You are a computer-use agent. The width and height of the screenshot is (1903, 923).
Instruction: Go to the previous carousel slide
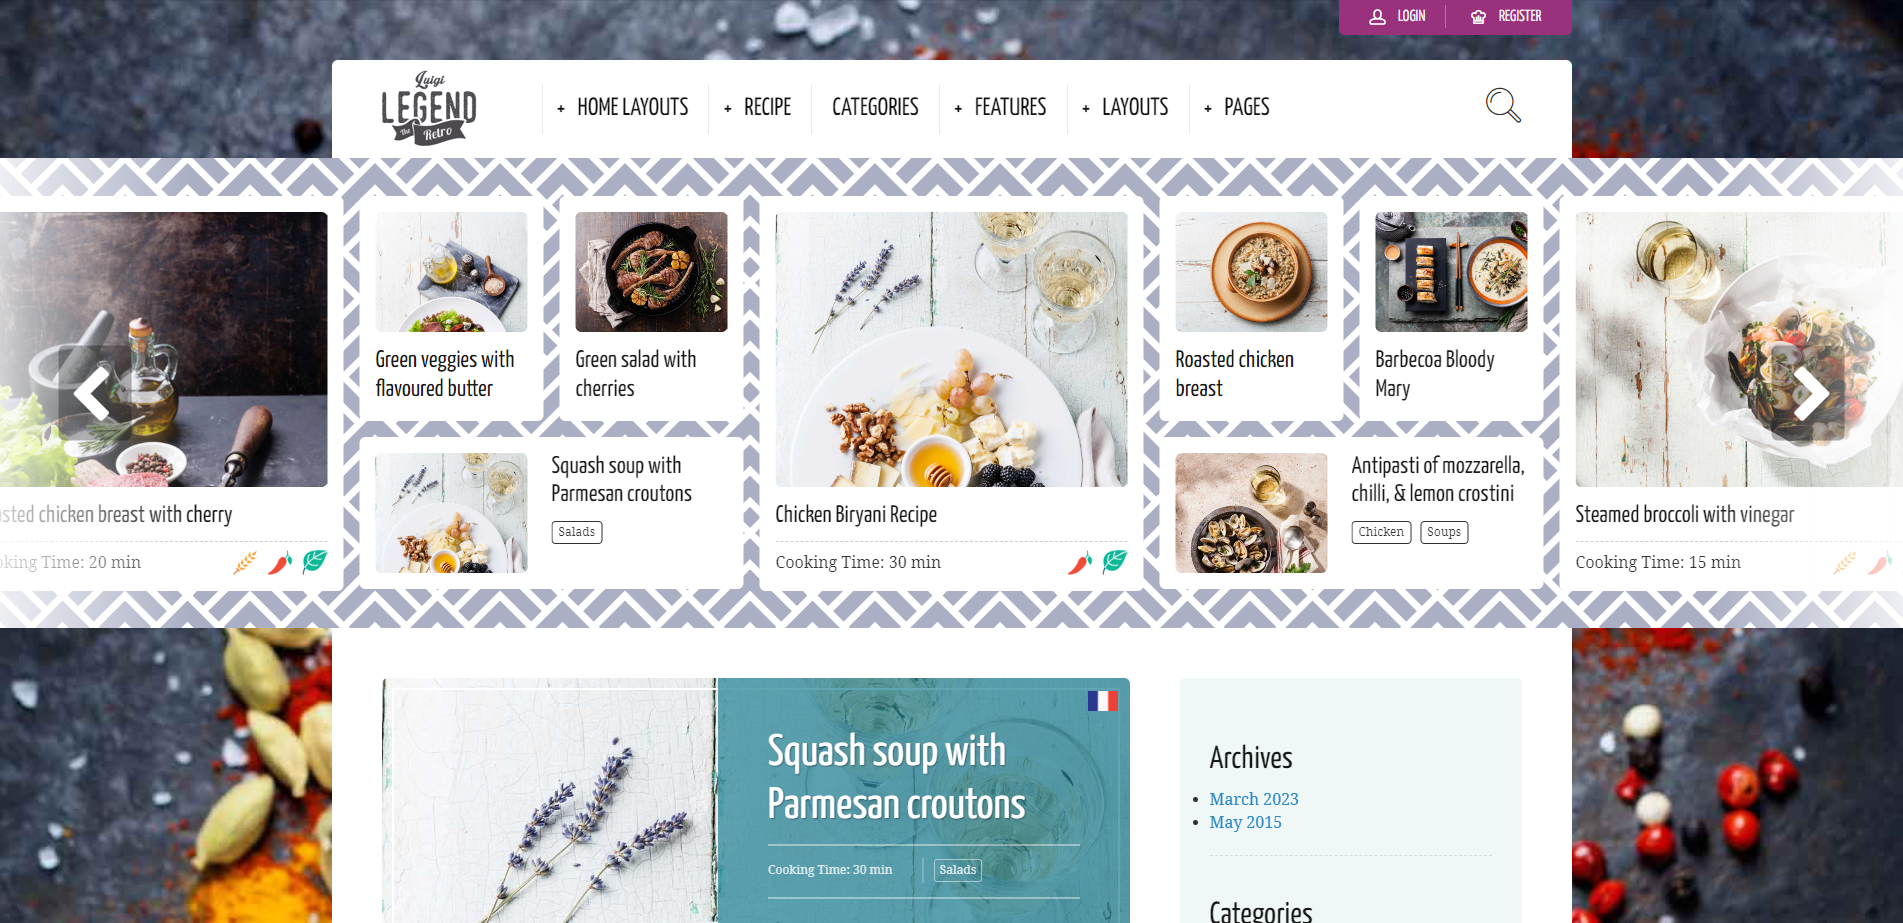(92, 393)
